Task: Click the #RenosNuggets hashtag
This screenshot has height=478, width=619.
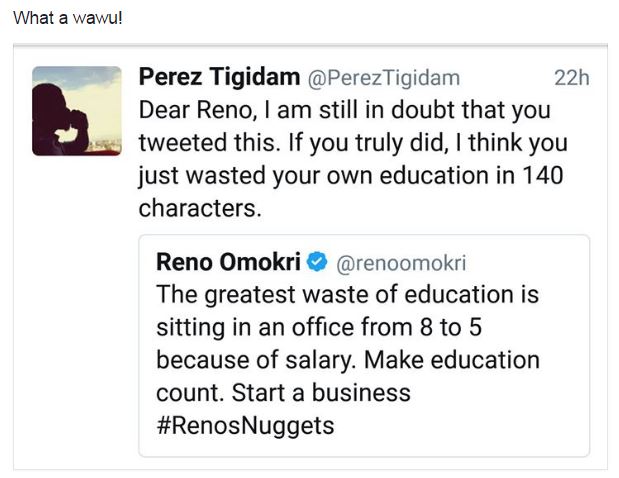Action: point(245,424)
